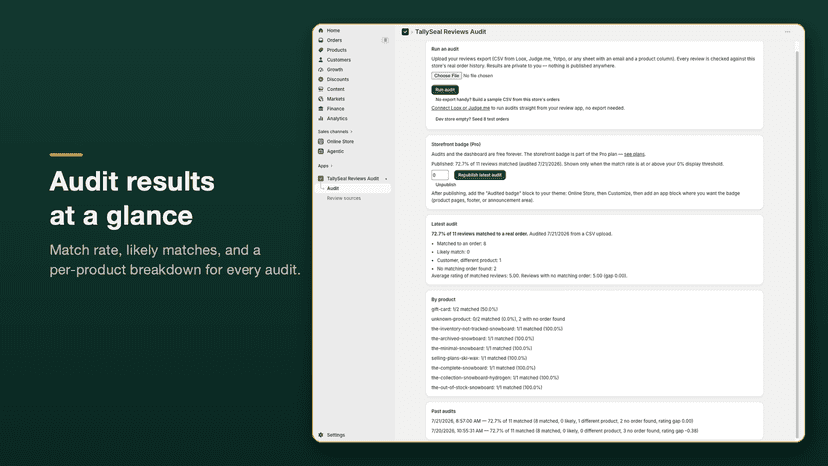This screenshot has width=828, height=466.
Task: Click the gift-card 1/2 matched row
Action: pos(465,309)
